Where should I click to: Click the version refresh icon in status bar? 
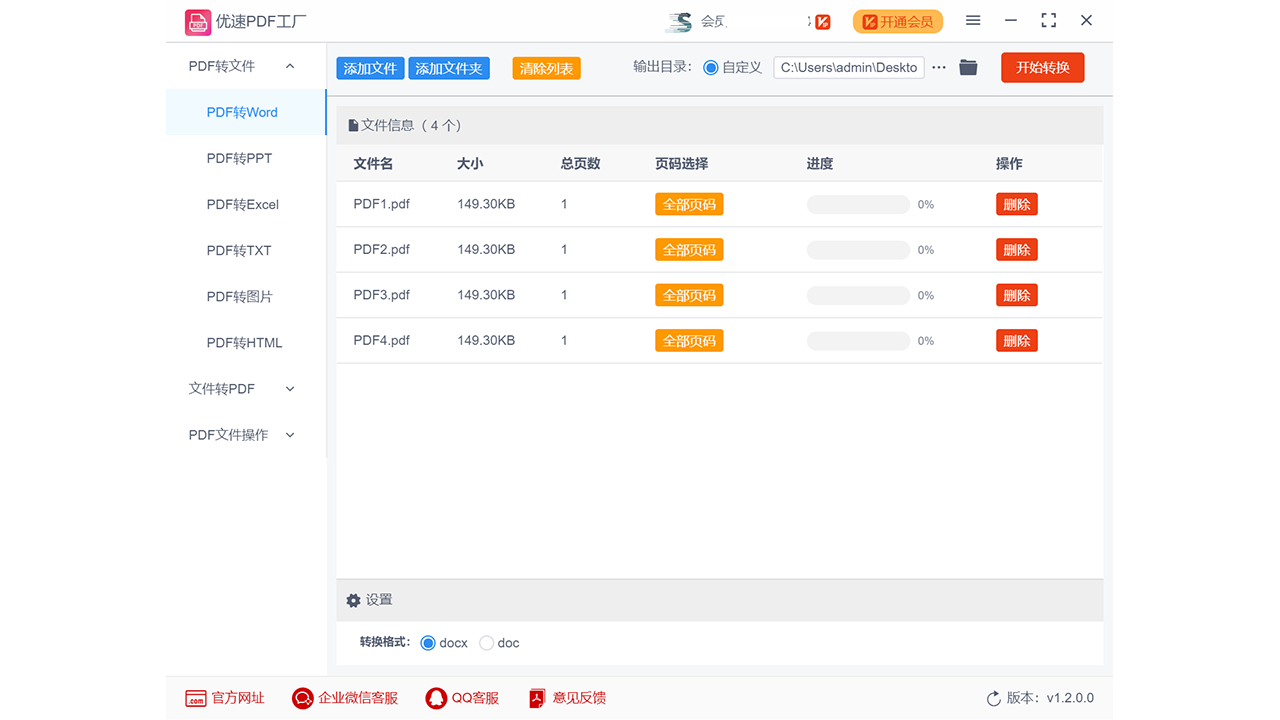pos(993,698)
